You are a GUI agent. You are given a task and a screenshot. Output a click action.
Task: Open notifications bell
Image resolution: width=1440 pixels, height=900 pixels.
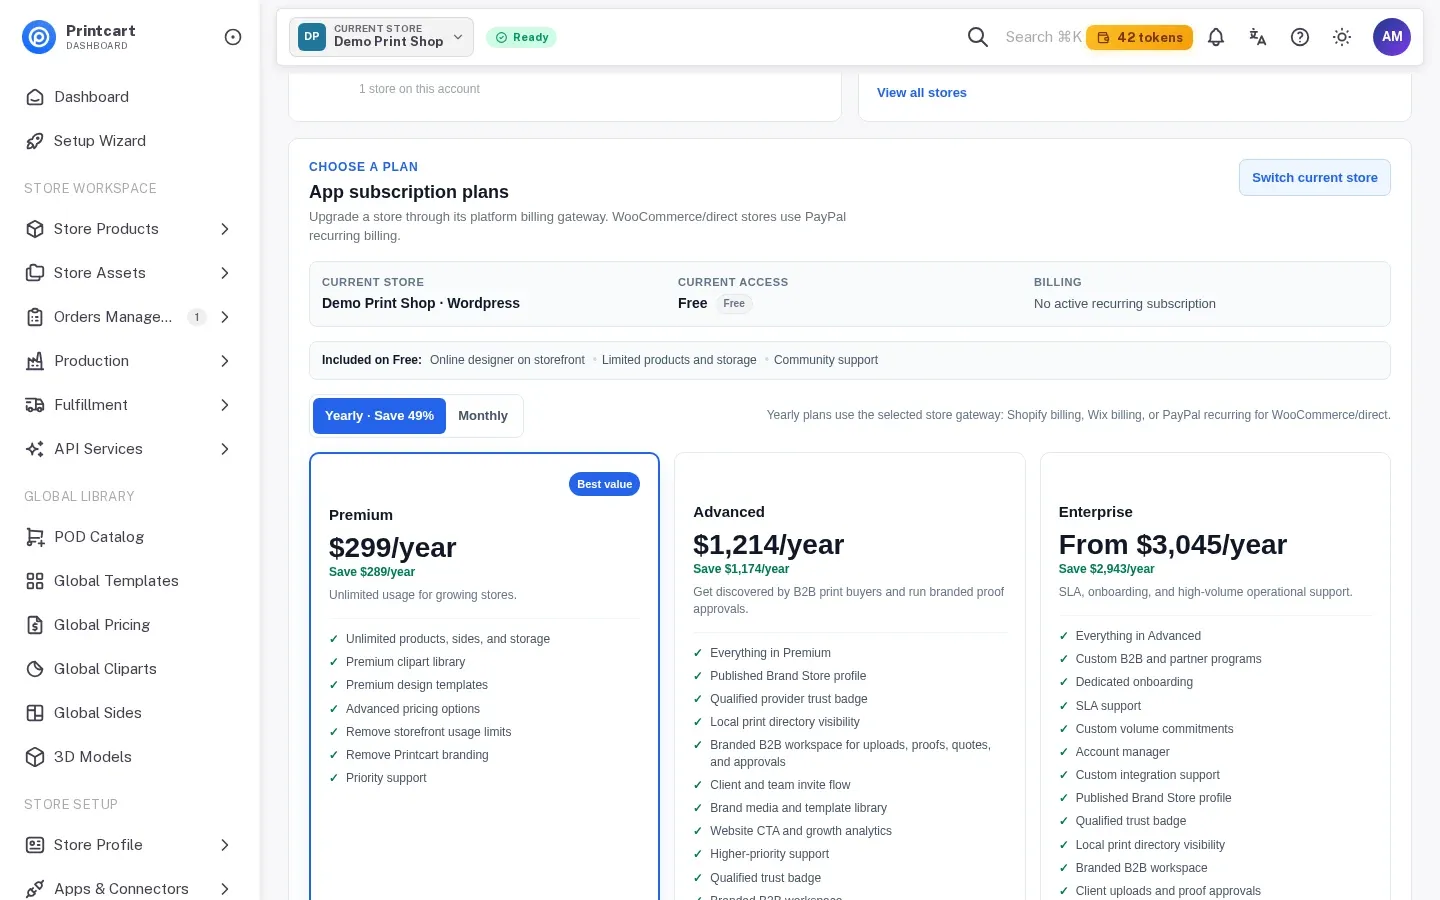[x=1216, y=37]
